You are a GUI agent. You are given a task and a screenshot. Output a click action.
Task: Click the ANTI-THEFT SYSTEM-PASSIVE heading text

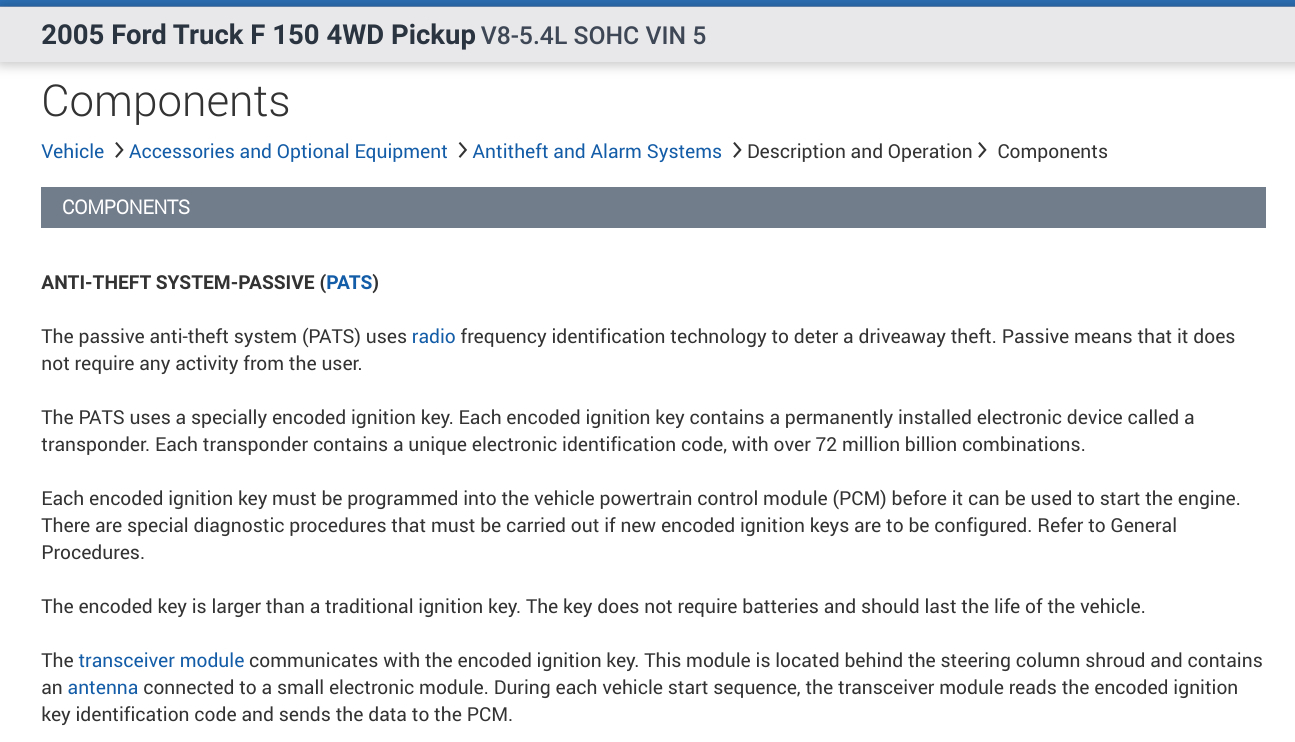click(178, 283)
